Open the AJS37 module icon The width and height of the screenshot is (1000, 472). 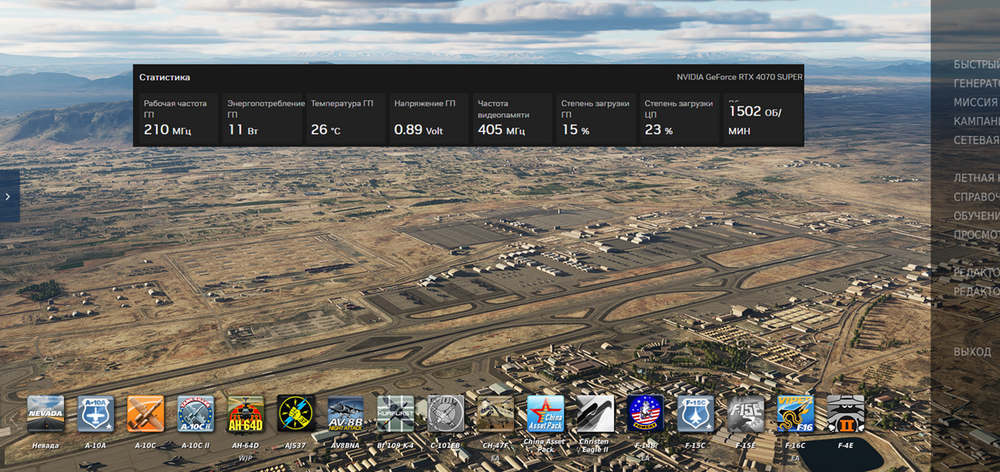(x=296, y=413)
